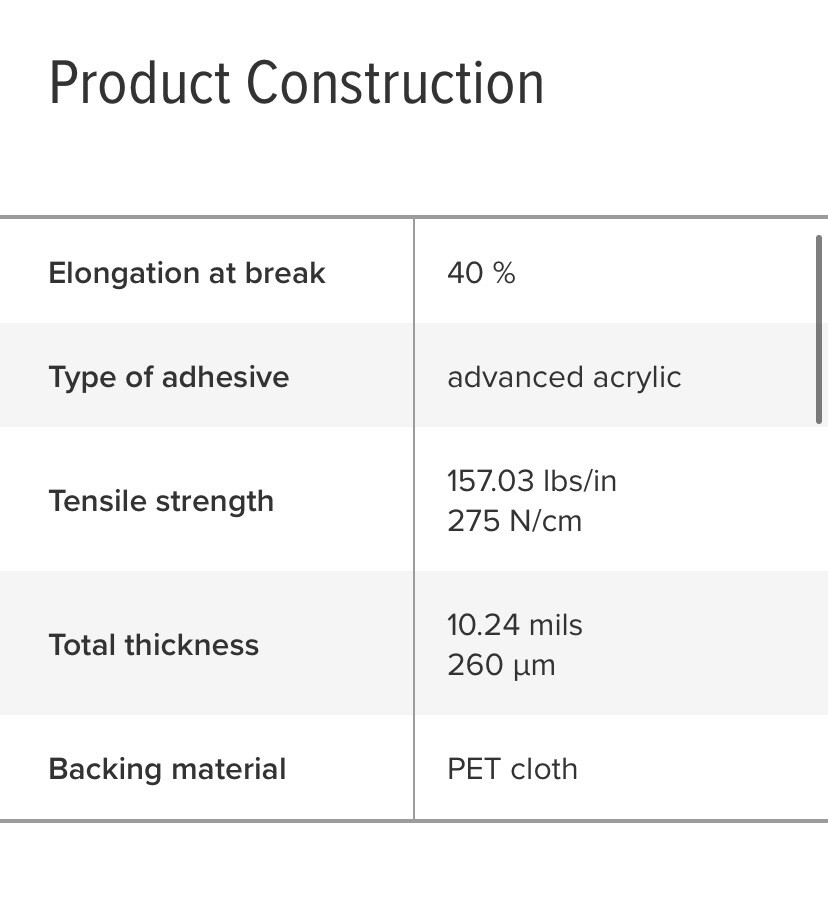The image size is (828, 918).
Task: Select the 'Total thickness' row label
Action: tap(154, 645)
